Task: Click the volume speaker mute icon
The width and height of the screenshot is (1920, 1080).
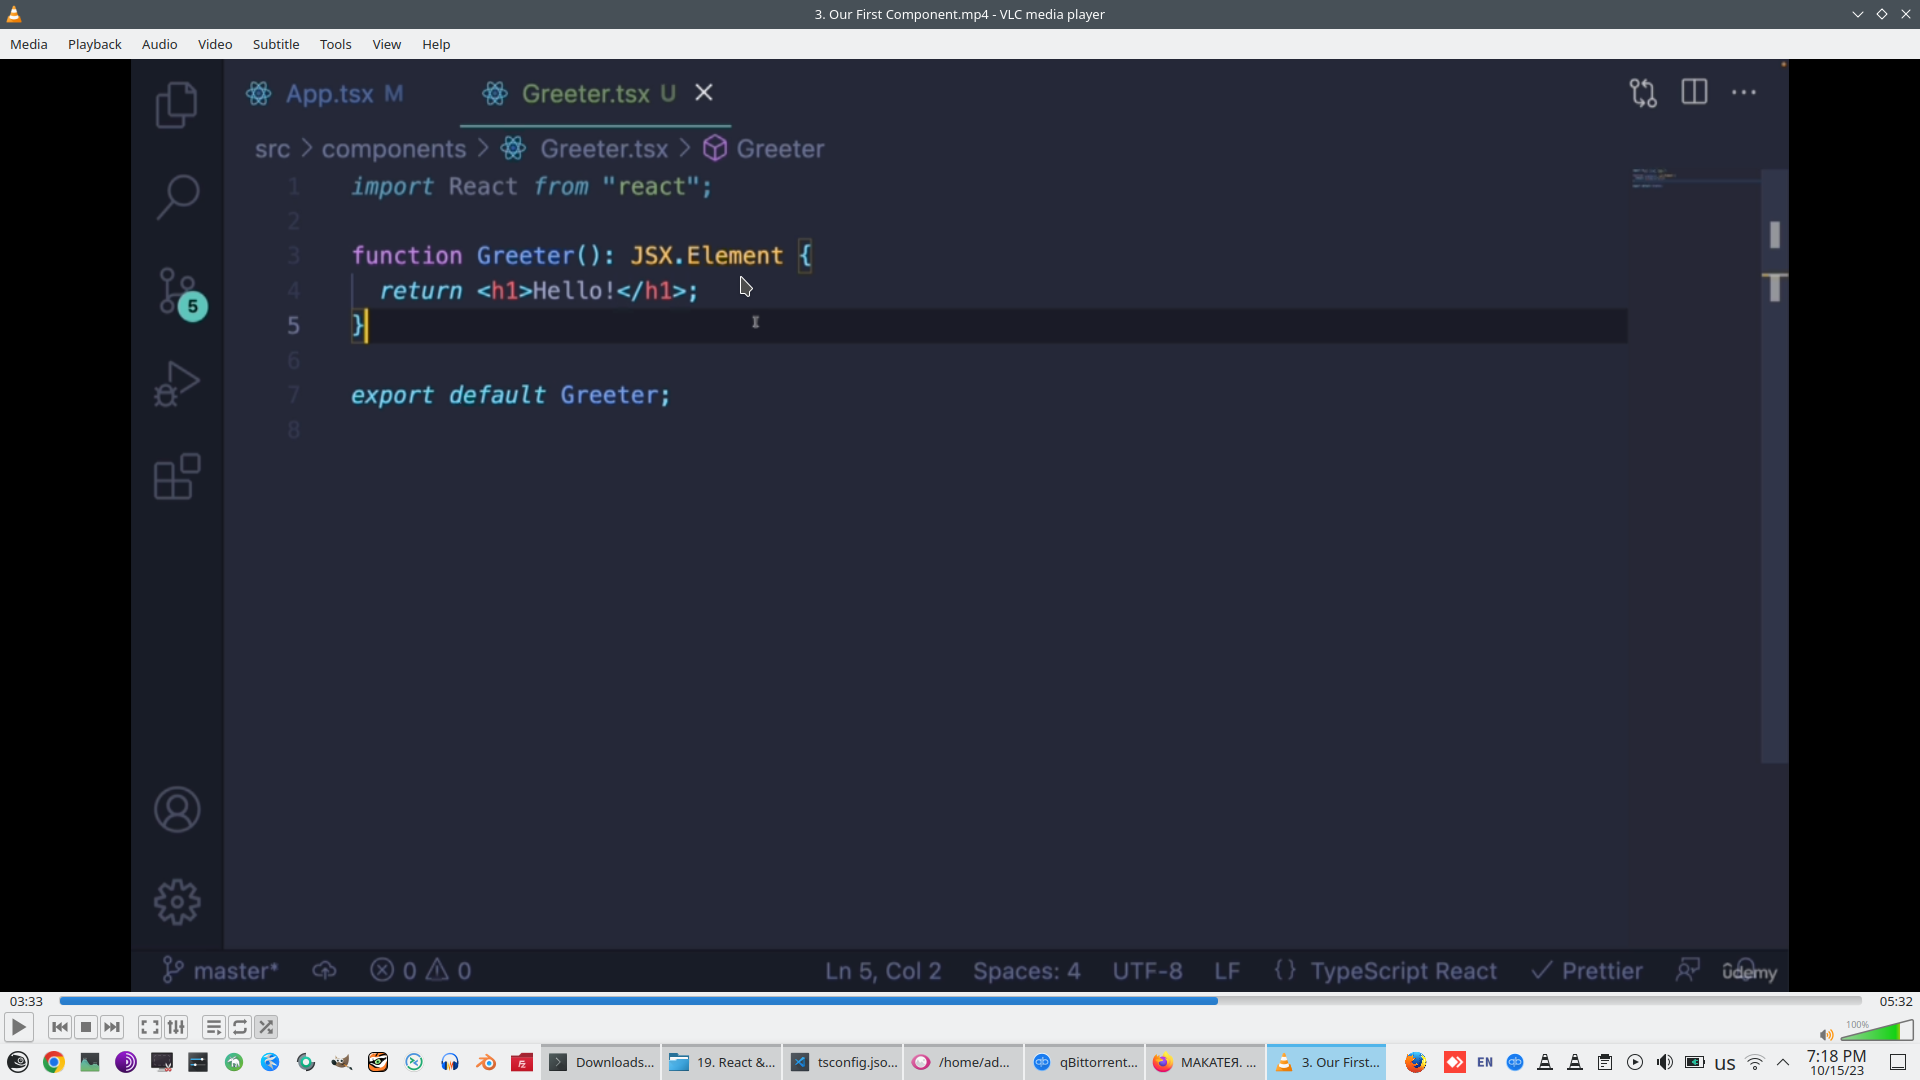Action: click(1826, 1035)
